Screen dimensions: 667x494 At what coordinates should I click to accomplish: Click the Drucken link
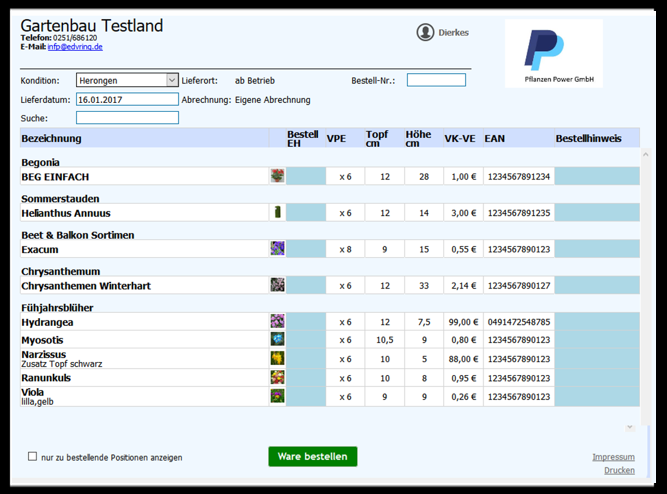pos(619,470)
